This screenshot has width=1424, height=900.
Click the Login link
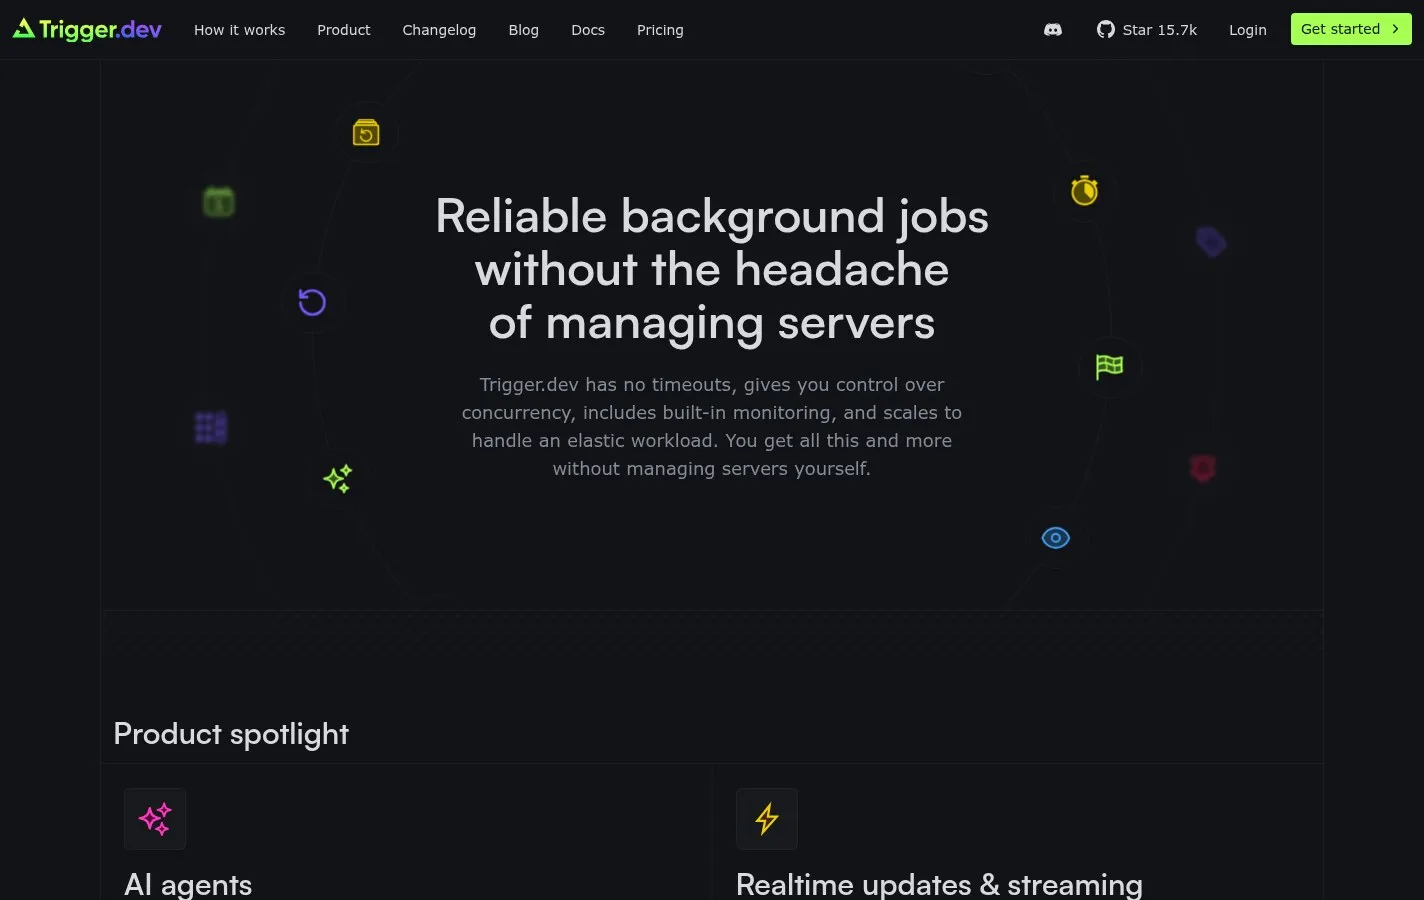[1248, 30]
